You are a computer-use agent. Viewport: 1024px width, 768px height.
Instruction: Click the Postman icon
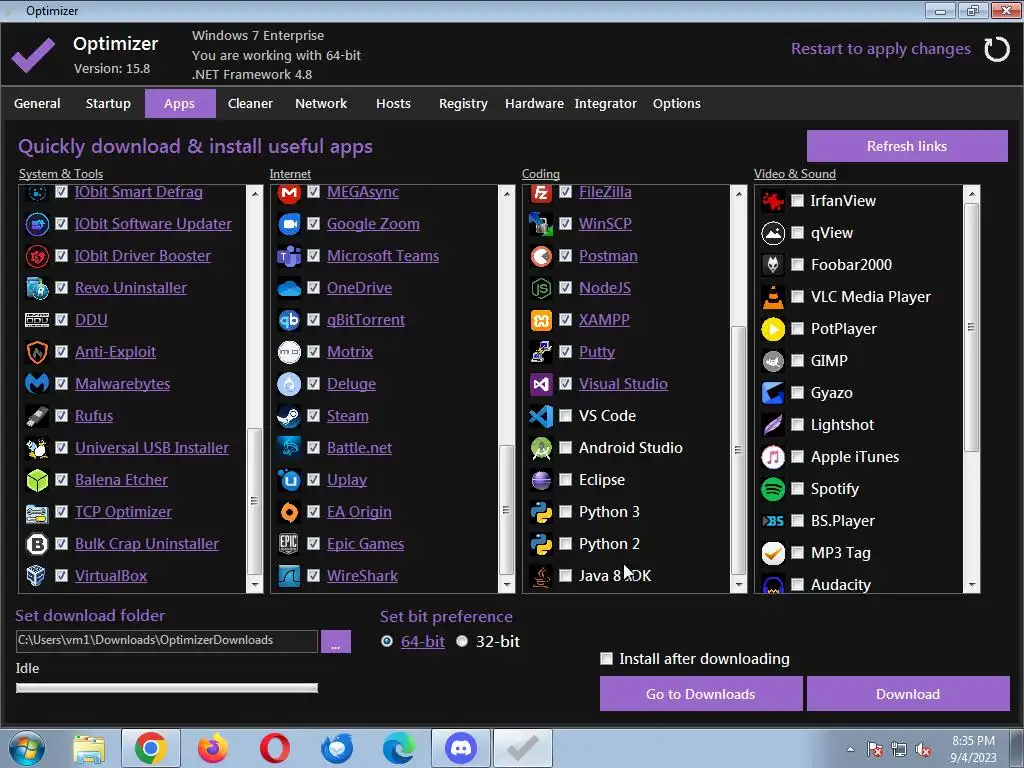[x=541, y=256]
